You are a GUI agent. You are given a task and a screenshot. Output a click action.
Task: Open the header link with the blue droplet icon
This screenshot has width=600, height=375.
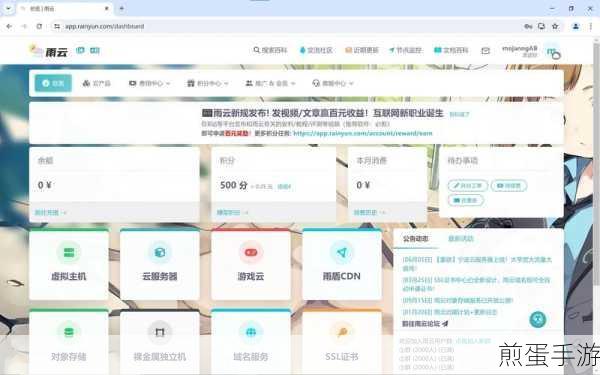316,50
